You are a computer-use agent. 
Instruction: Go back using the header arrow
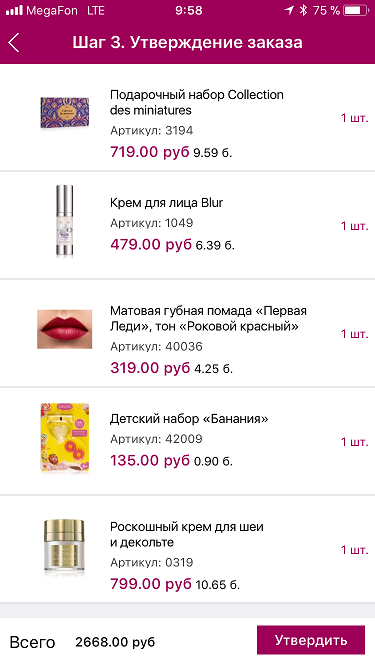[14, 43]
